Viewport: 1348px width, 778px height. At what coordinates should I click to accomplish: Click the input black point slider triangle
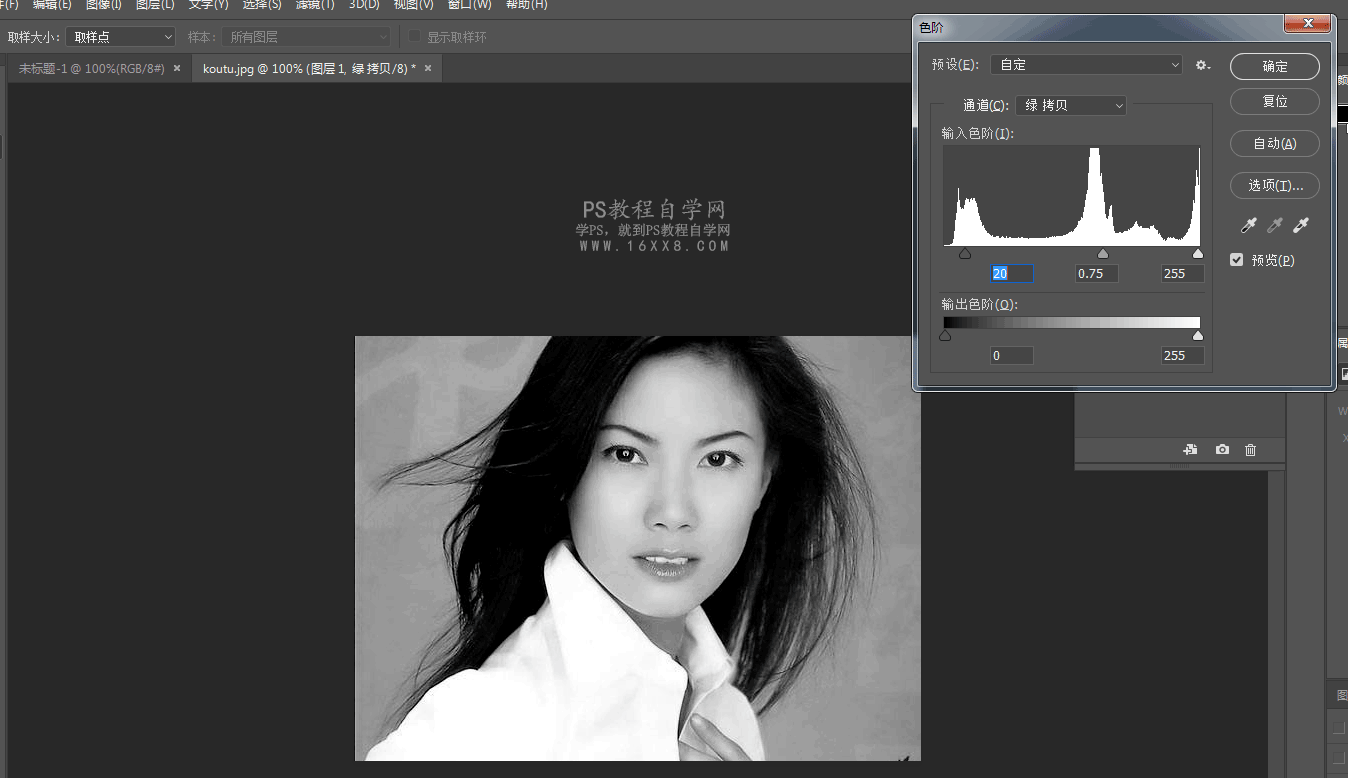tap(965, 254)
